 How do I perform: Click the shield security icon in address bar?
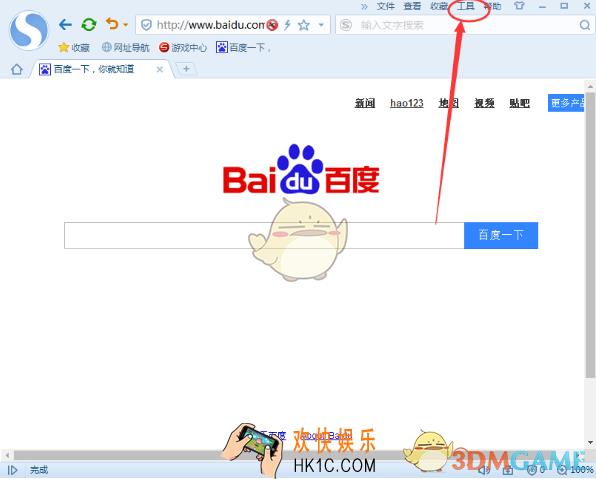(x=146, y=25)
